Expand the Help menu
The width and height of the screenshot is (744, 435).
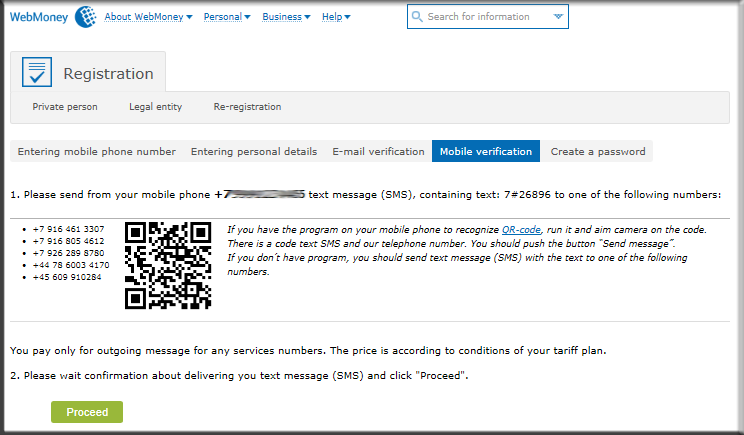tap(336, 17)
